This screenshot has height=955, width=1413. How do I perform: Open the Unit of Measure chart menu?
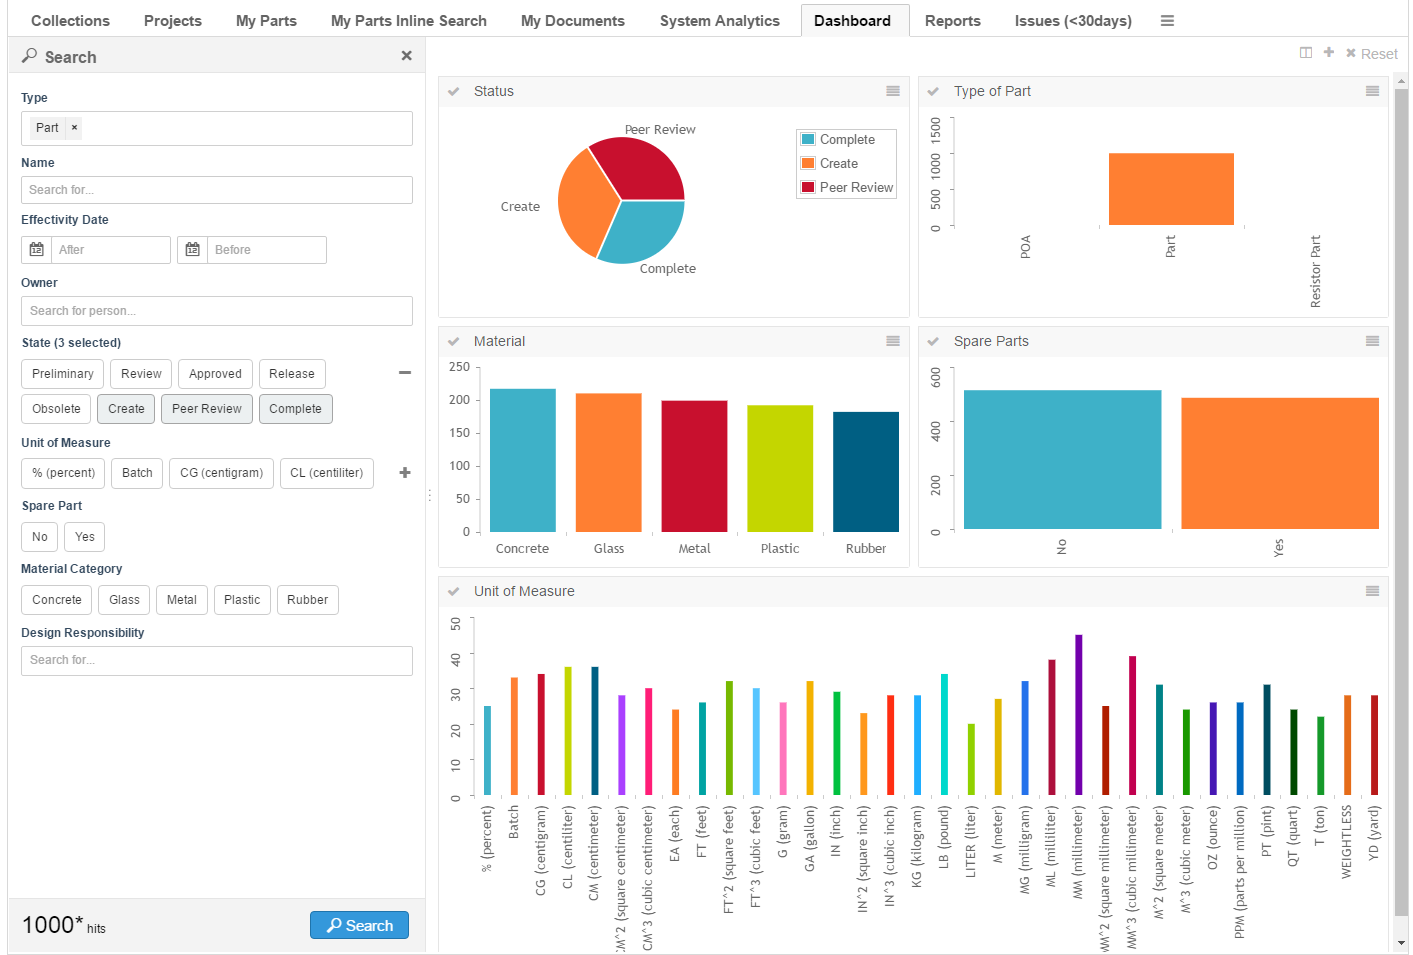tap(1372, 591)
